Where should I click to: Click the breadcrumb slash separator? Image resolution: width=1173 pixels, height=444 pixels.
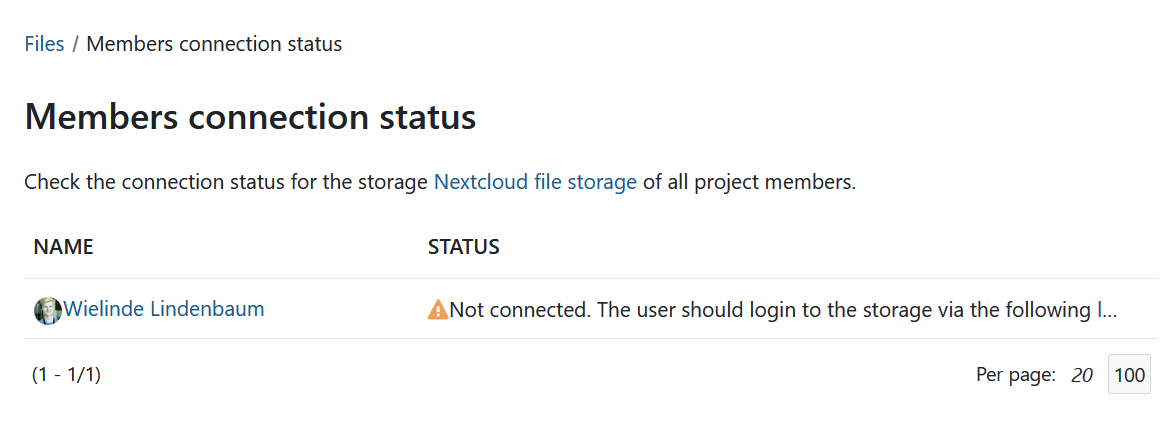(75, 44)
